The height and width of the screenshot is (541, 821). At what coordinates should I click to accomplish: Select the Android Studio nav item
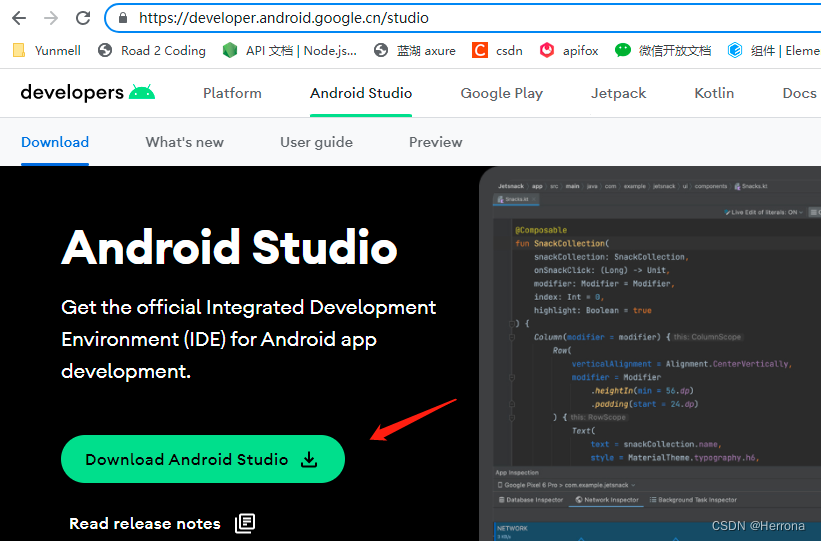(361, 93)
